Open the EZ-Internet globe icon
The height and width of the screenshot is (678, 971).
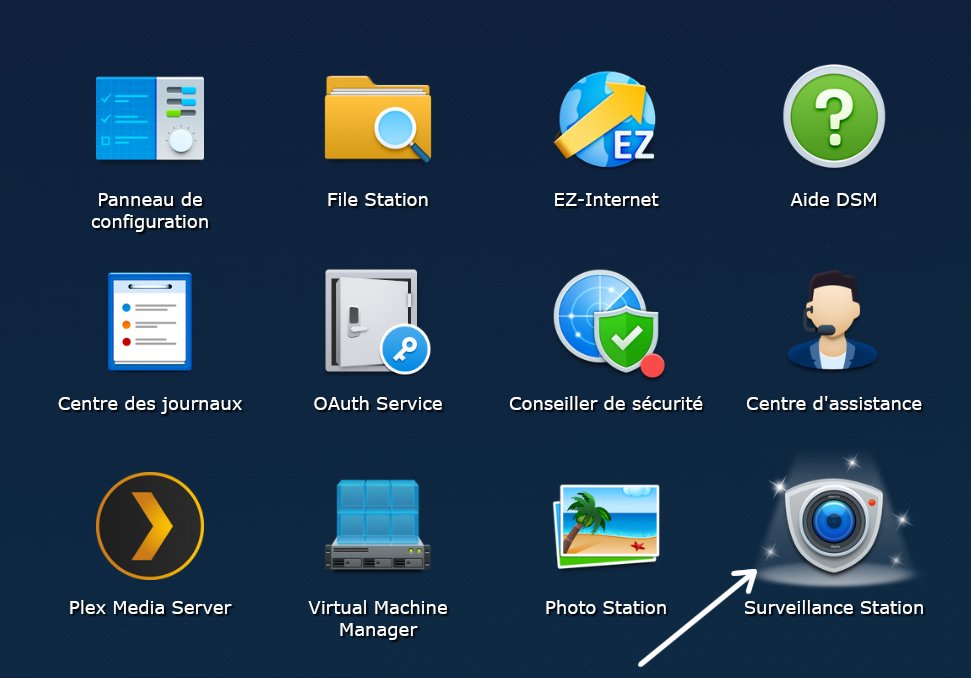tap(605, 119)
